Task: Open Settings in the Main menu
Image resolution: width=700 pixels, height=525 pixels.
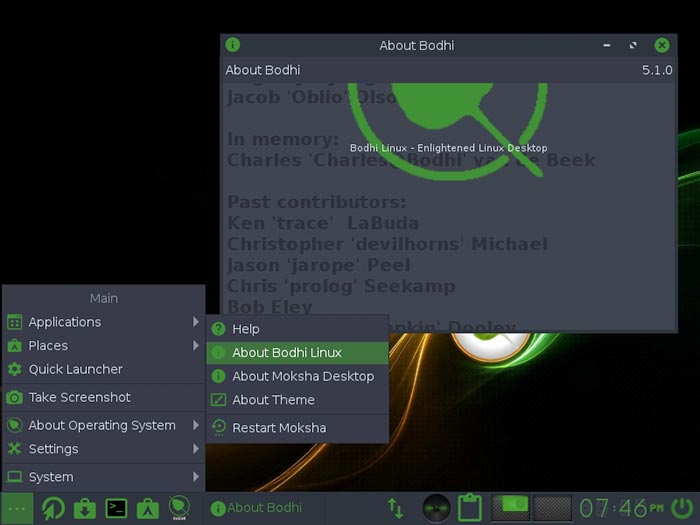Action: point(104,449)
